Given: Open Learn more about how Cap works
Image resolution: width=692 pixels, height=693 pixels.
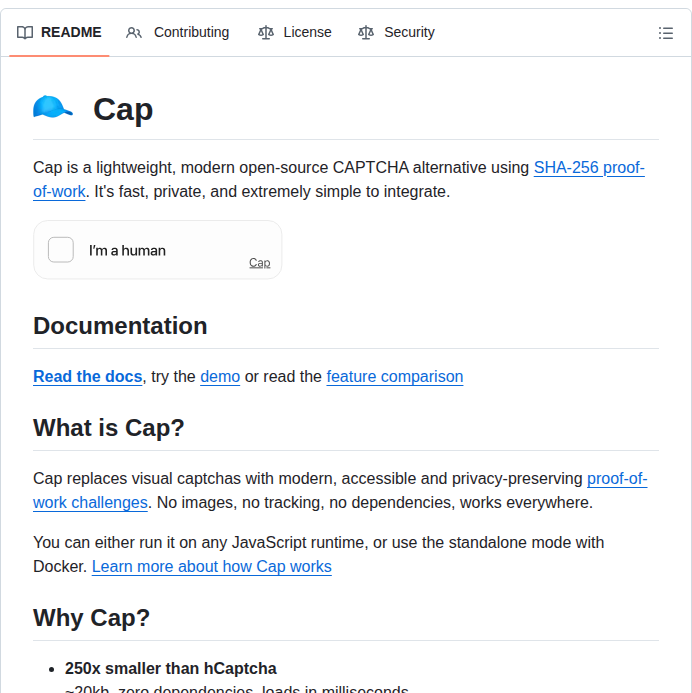Looking at the screenshot, I should click(212, 567).
